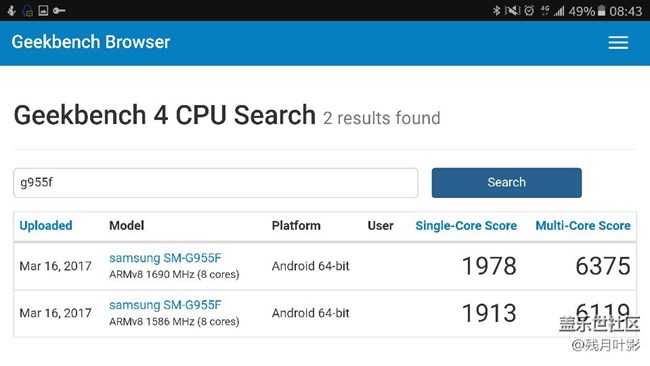Tap the Bluetooth status icon
650x366 pixels.
[496, 11]
